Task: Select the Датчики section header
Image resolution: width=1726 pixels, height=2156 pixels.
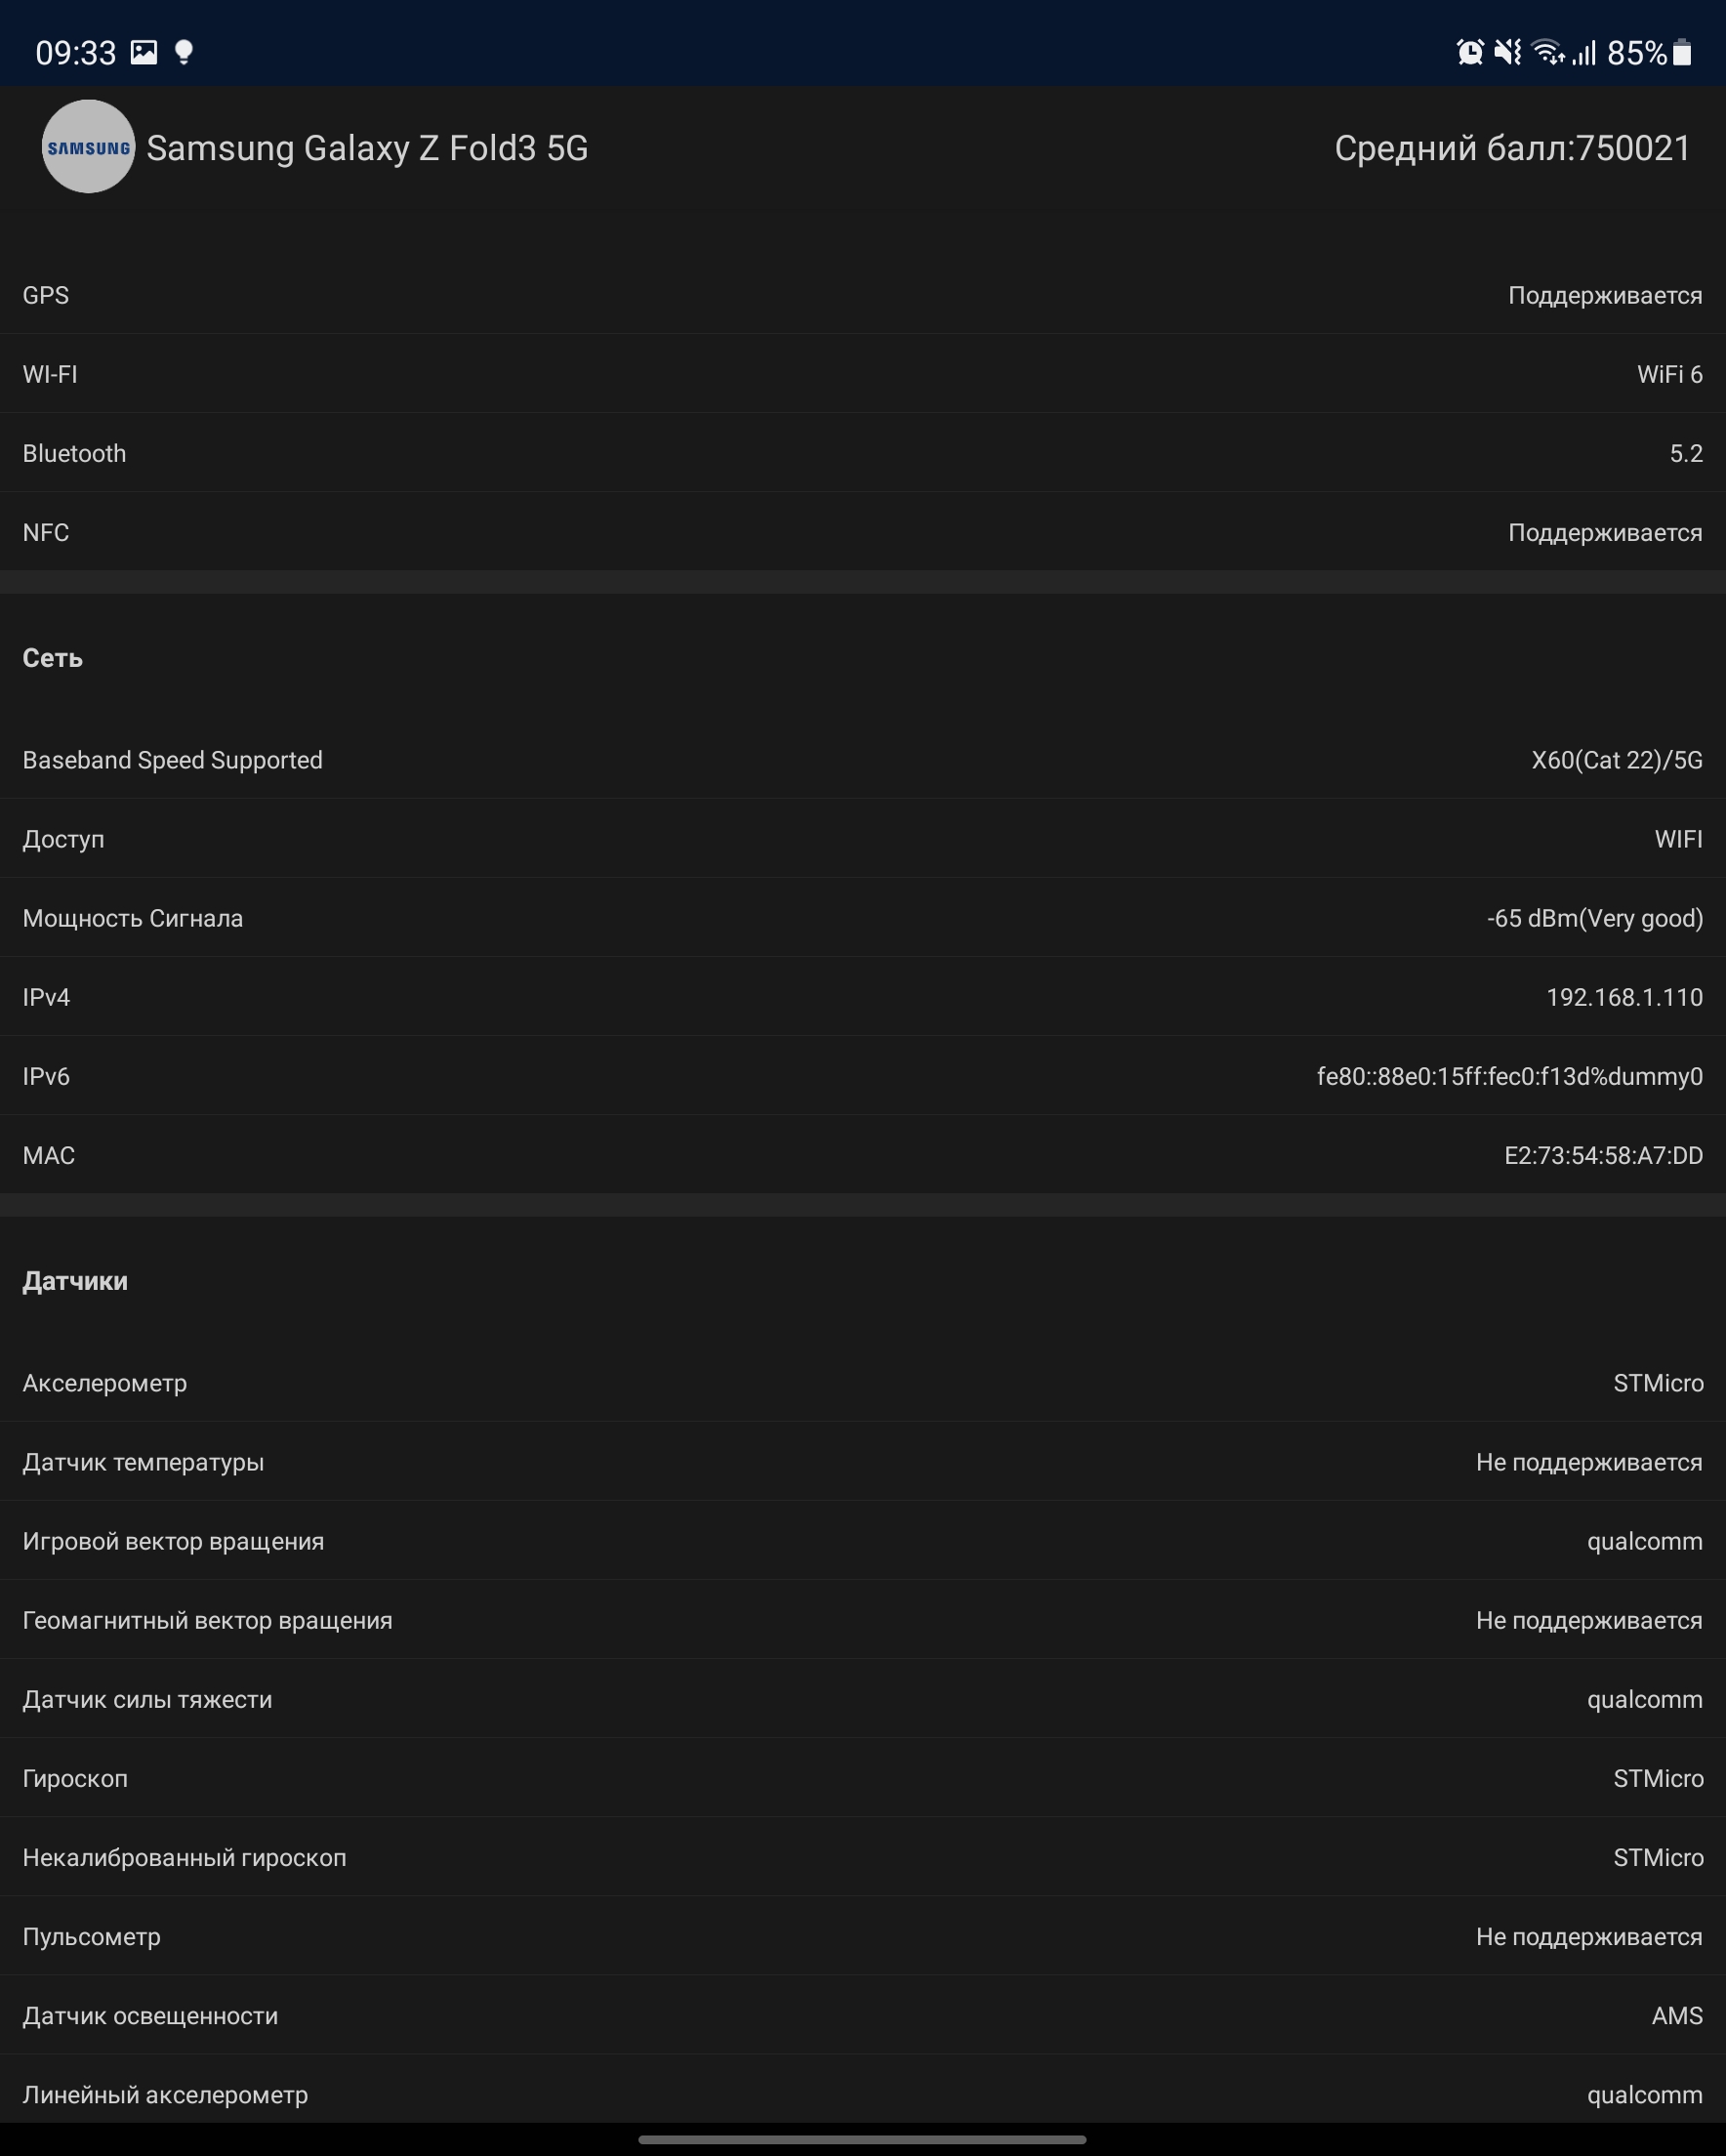Action: [75, 1281]
